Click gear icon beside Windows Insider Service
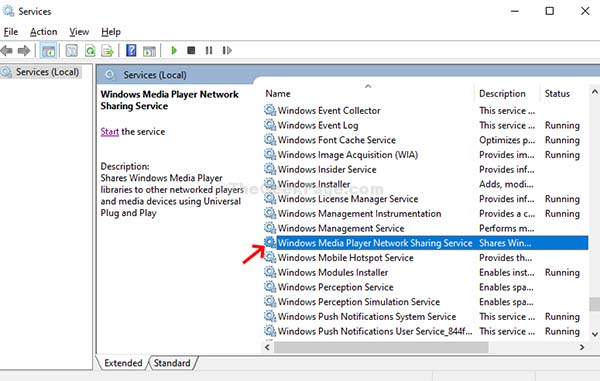Screen dimensions: 600x381 270,169
